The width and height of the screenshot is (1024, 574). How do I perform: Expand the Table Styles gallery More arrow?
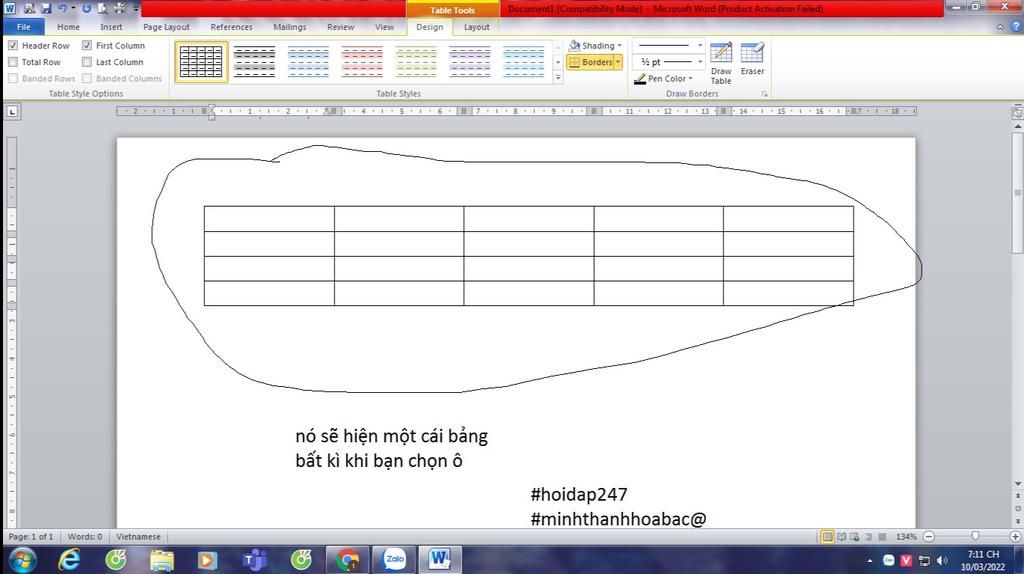558,78
